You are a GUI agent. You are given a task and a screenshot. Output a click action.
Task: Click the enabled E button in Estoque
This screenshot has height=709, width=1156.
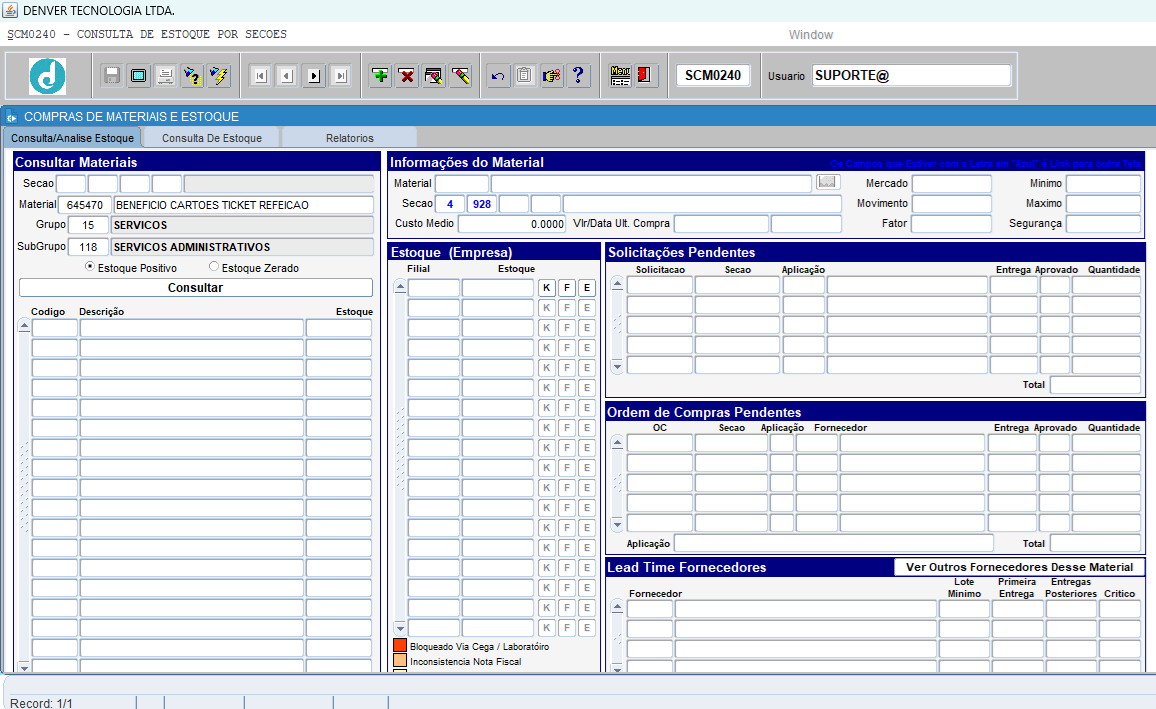[587, 288]
